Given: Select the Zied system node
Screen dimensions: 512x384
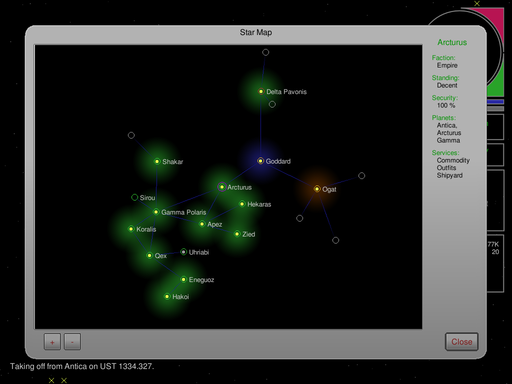Looking at the screenshot, I should click(x=237, y=234).
